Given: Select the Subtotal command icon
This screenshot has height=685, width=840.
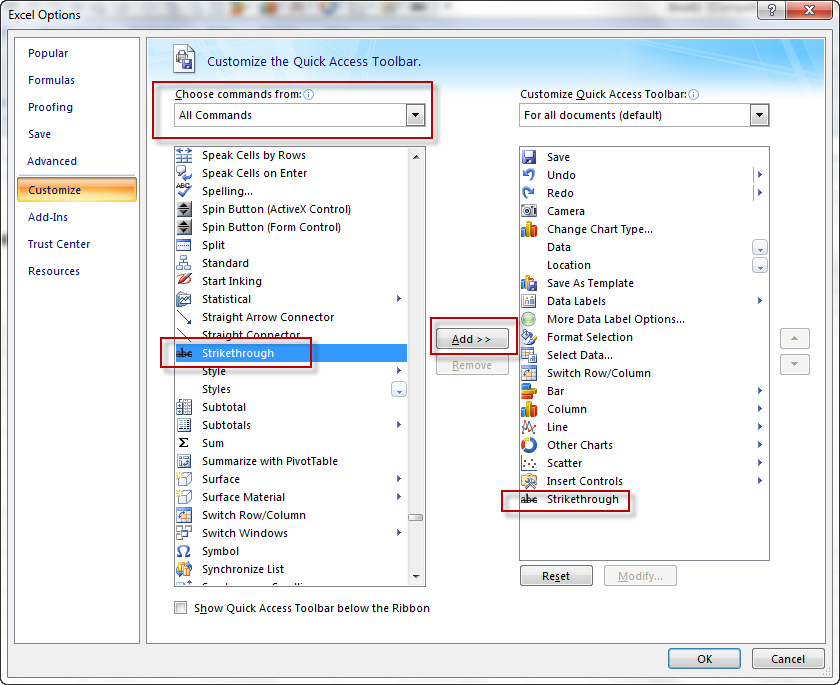Looking at the screenshot, I should [184, 407].
